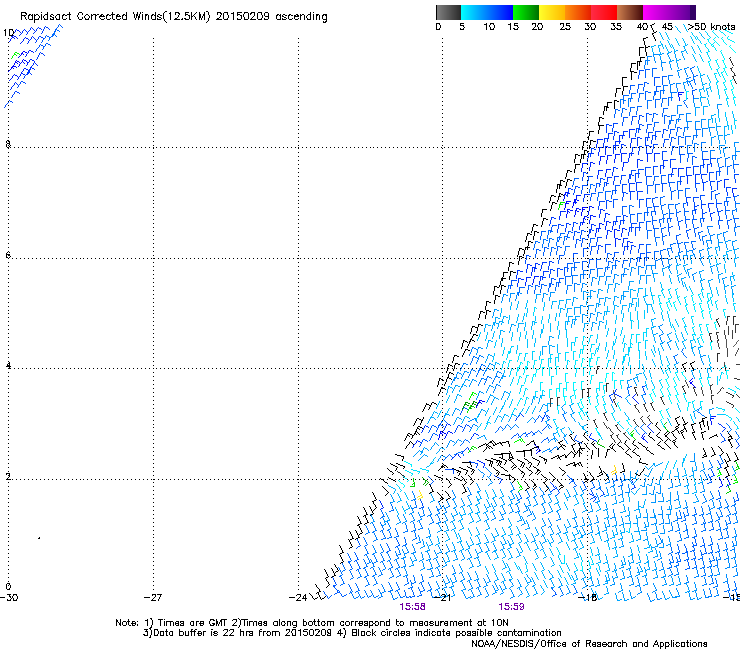Click the blue 5-15 knots legend segment
The image size is (740, 650).
click(487, 12)
